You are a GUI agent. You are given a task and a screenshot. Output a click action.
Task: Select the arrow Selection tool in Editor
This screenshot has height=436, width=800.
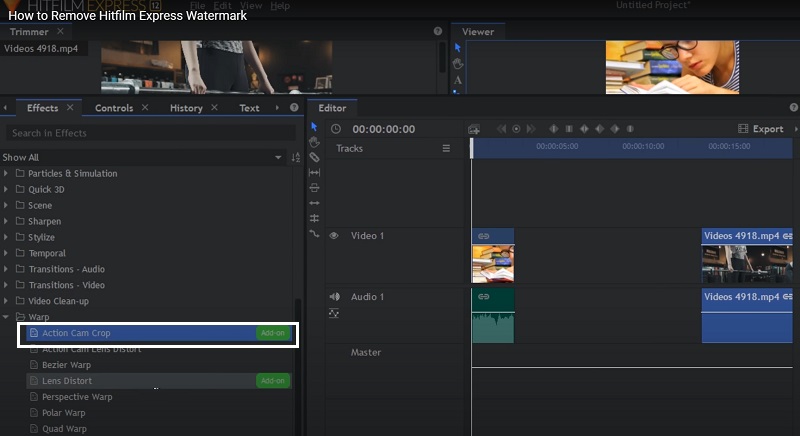314,127
